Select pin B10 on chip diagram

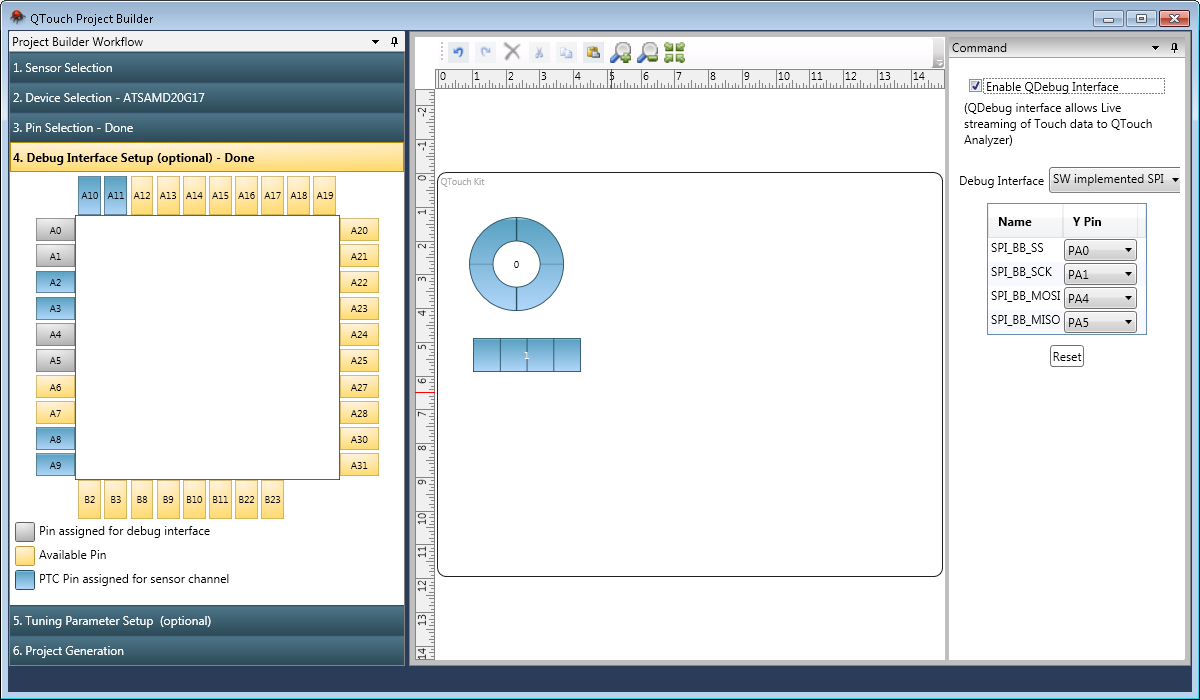[194, 499]
